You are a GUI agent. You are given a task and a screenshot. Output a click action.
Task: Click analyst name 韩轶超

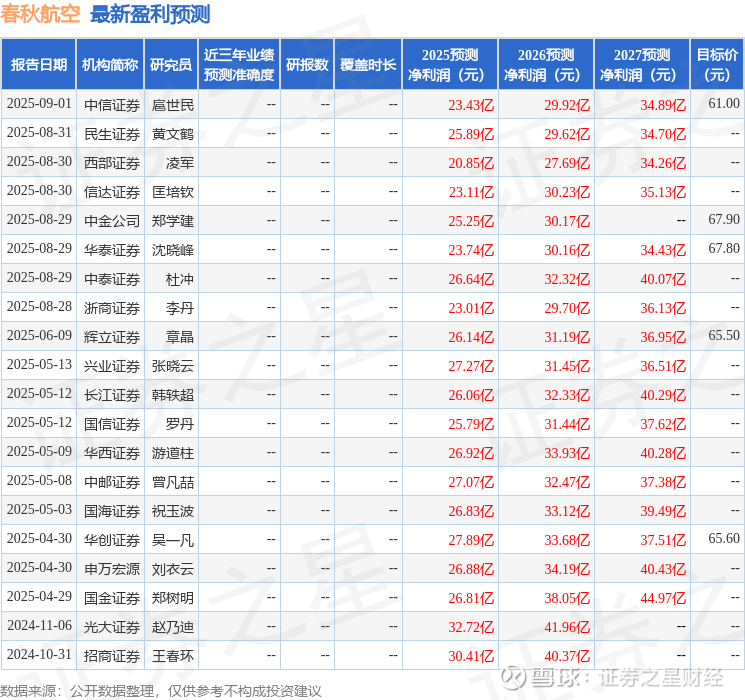point(173,395)
